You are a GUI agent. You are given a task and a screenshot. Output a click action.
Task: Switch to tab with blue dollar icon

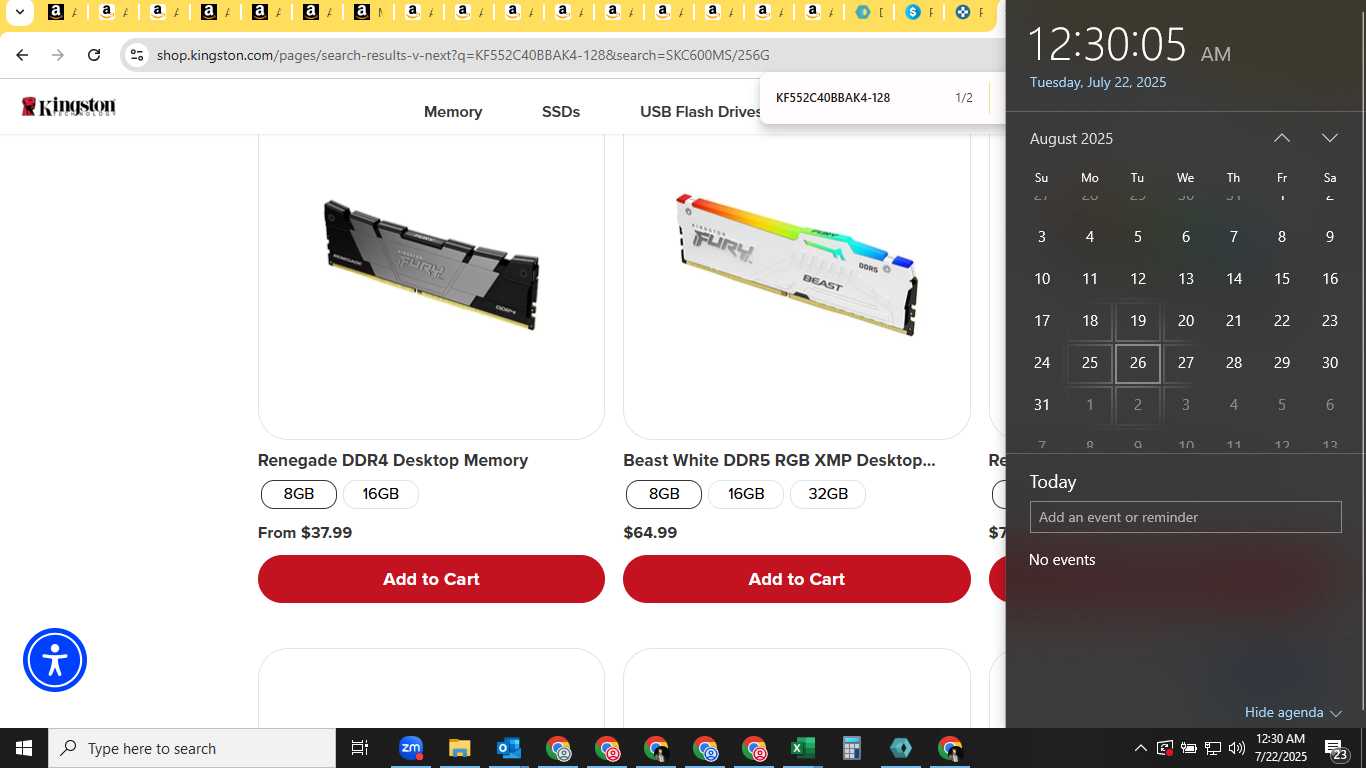(x=914, y=13)
